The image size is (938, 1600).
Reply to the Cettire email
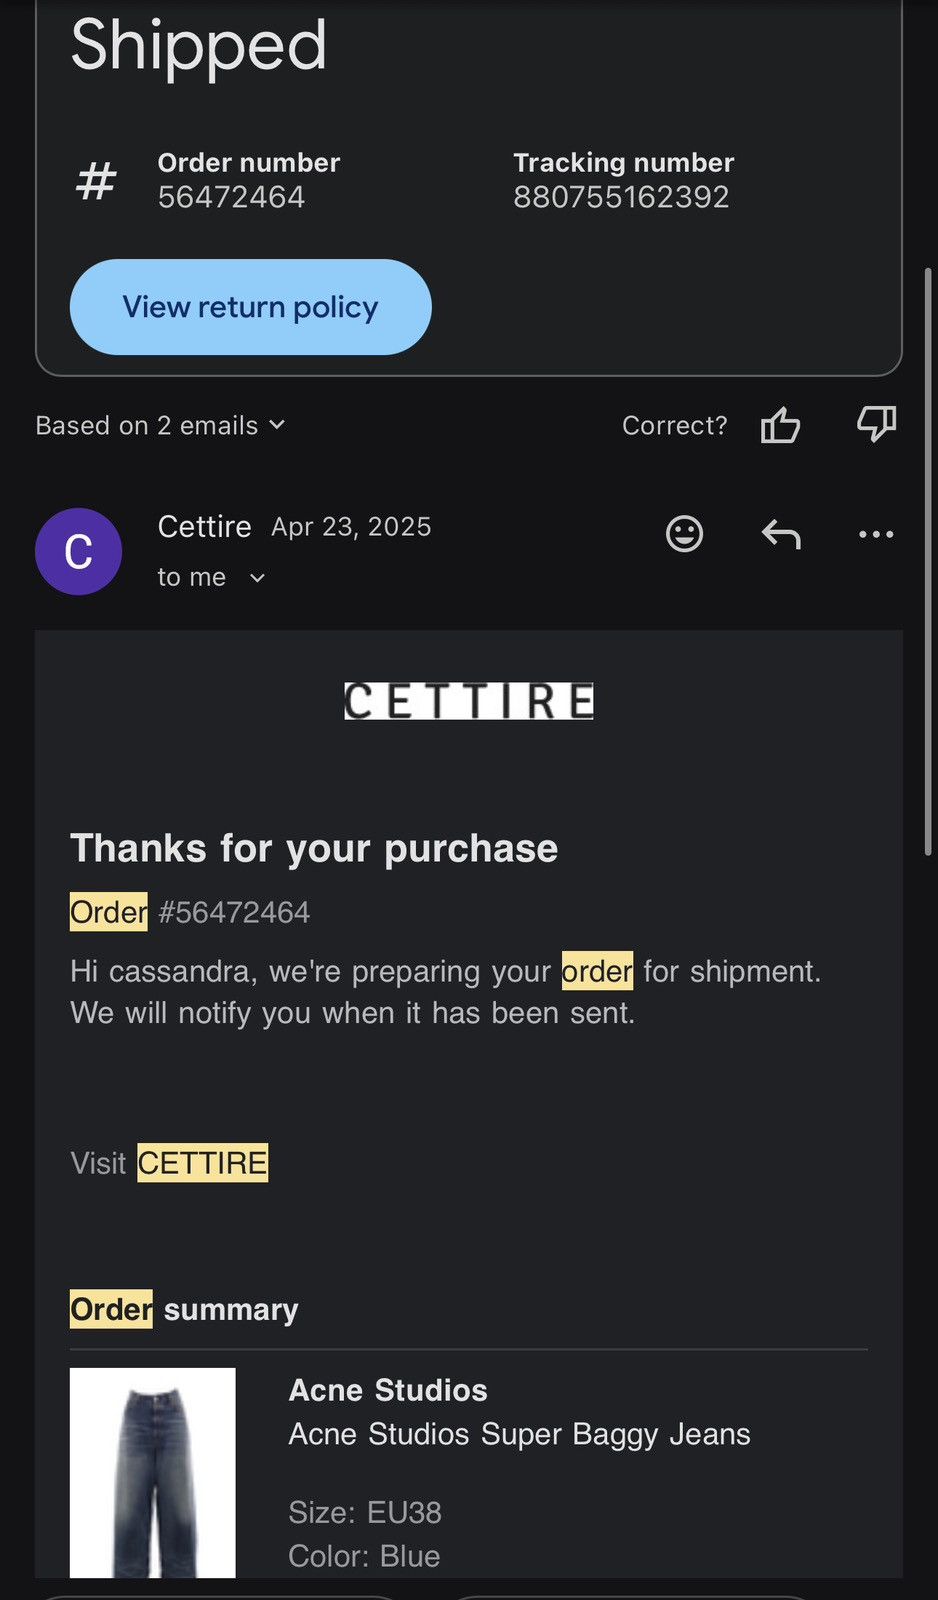pos(781,534)
